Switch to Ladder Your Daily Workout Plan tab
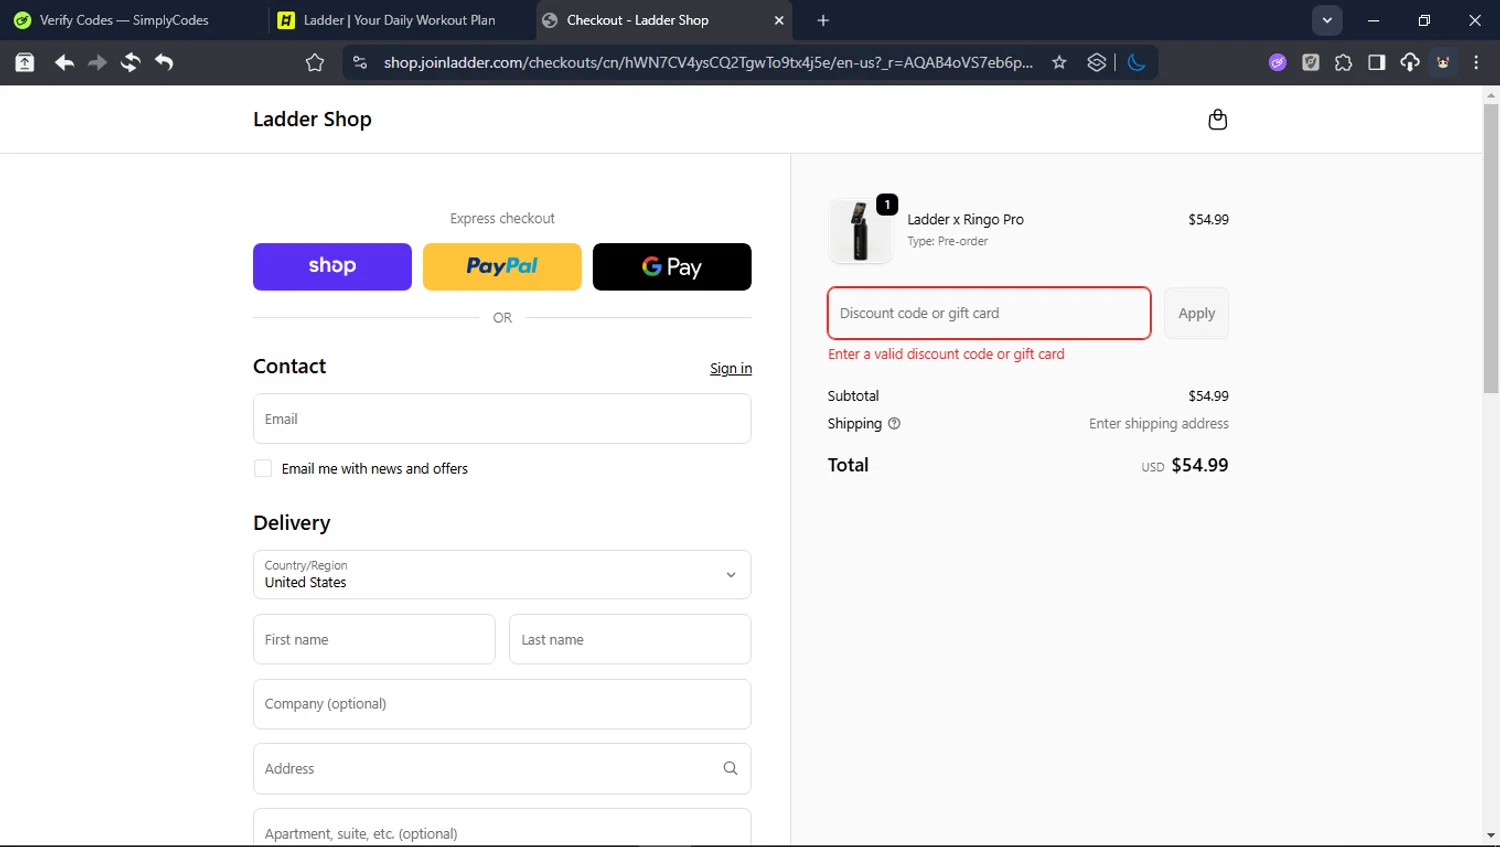This screenshot has height=847, width=1500. click(x=398, y=20)
